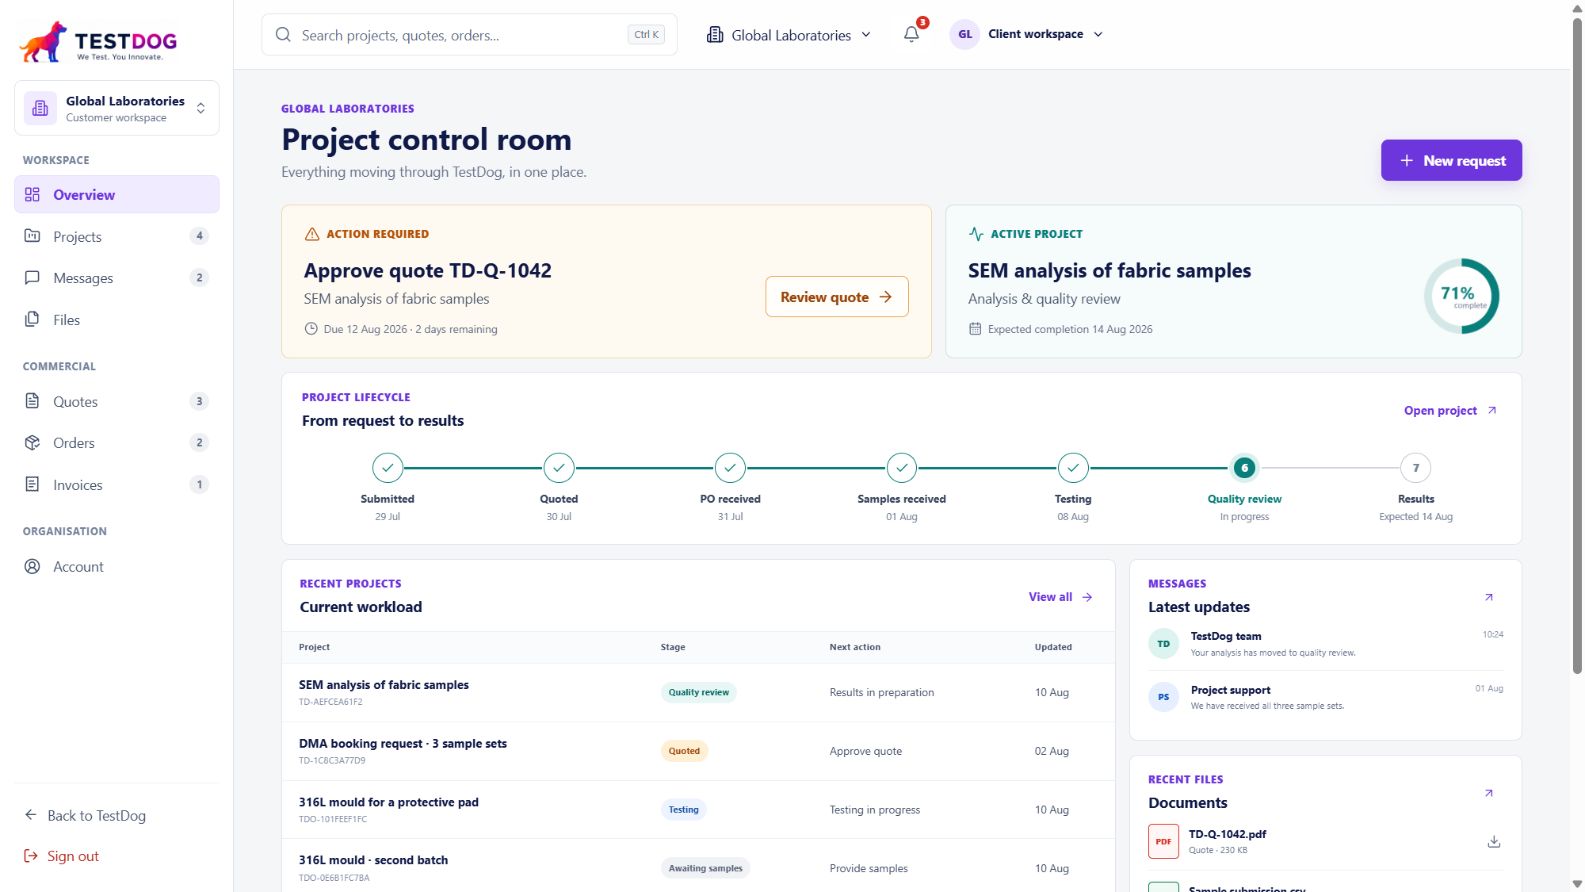Open Orders in sidebar
The image size is (1585, 892).
pyautogui.click(x=117, y=442)
